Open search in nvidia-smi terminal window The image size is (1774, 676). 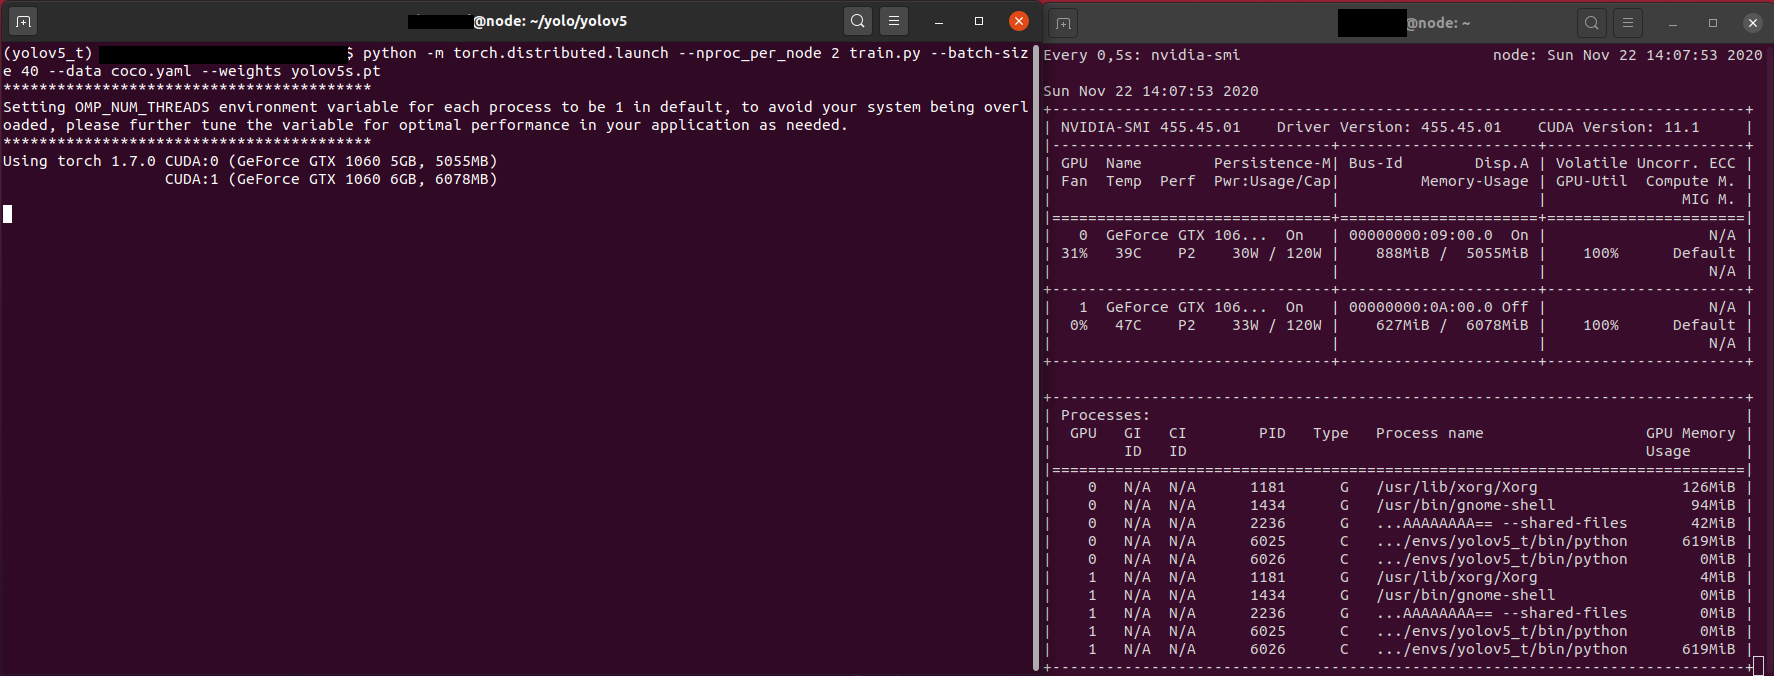pos(1592,23)
